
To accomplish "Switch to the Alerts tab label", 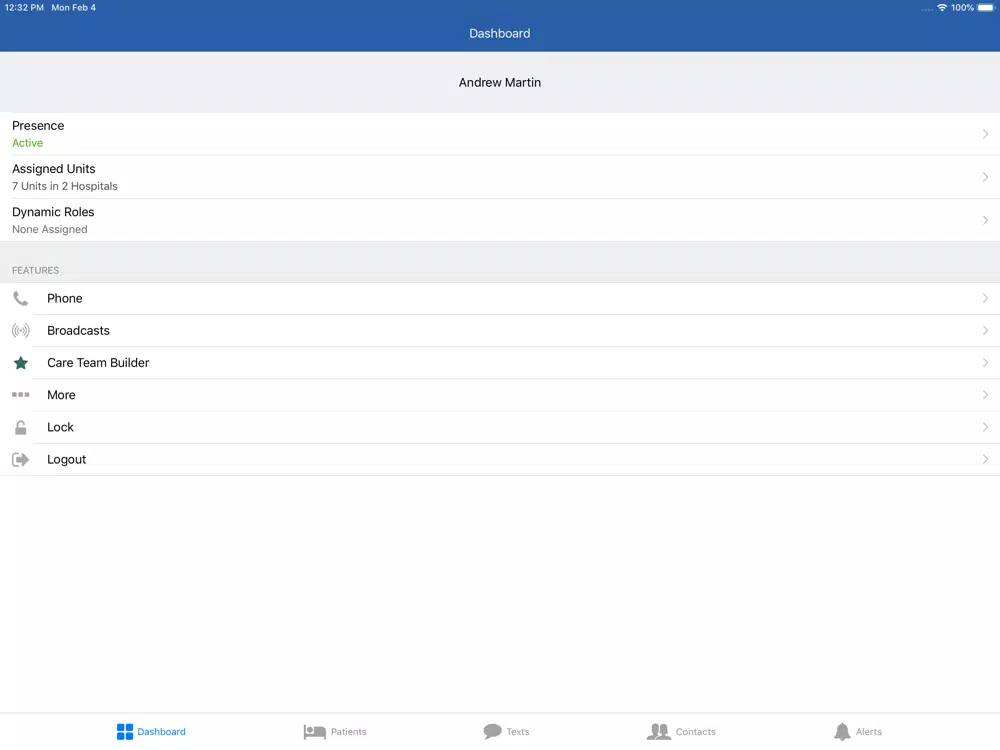I will click(869, 732).
